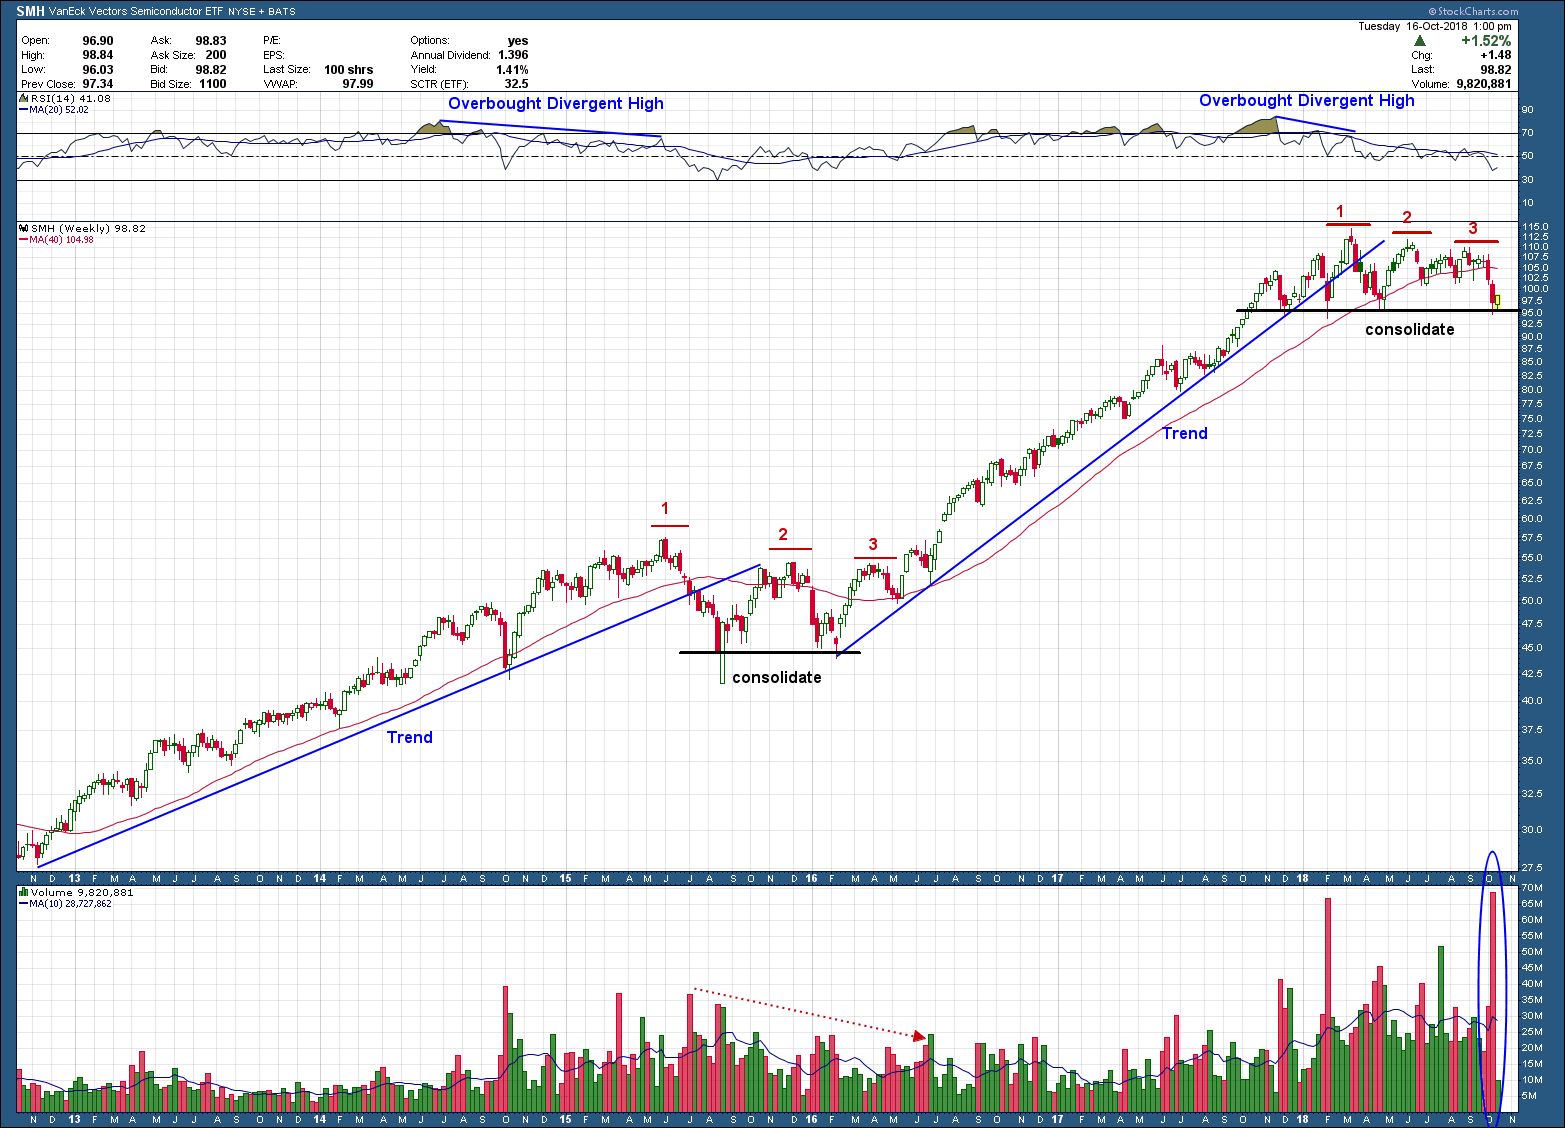Click the Trend label beside the 2016–2018 trendline
The height and width of the screenshot is (1128, 1565).
click(1185, 433)
